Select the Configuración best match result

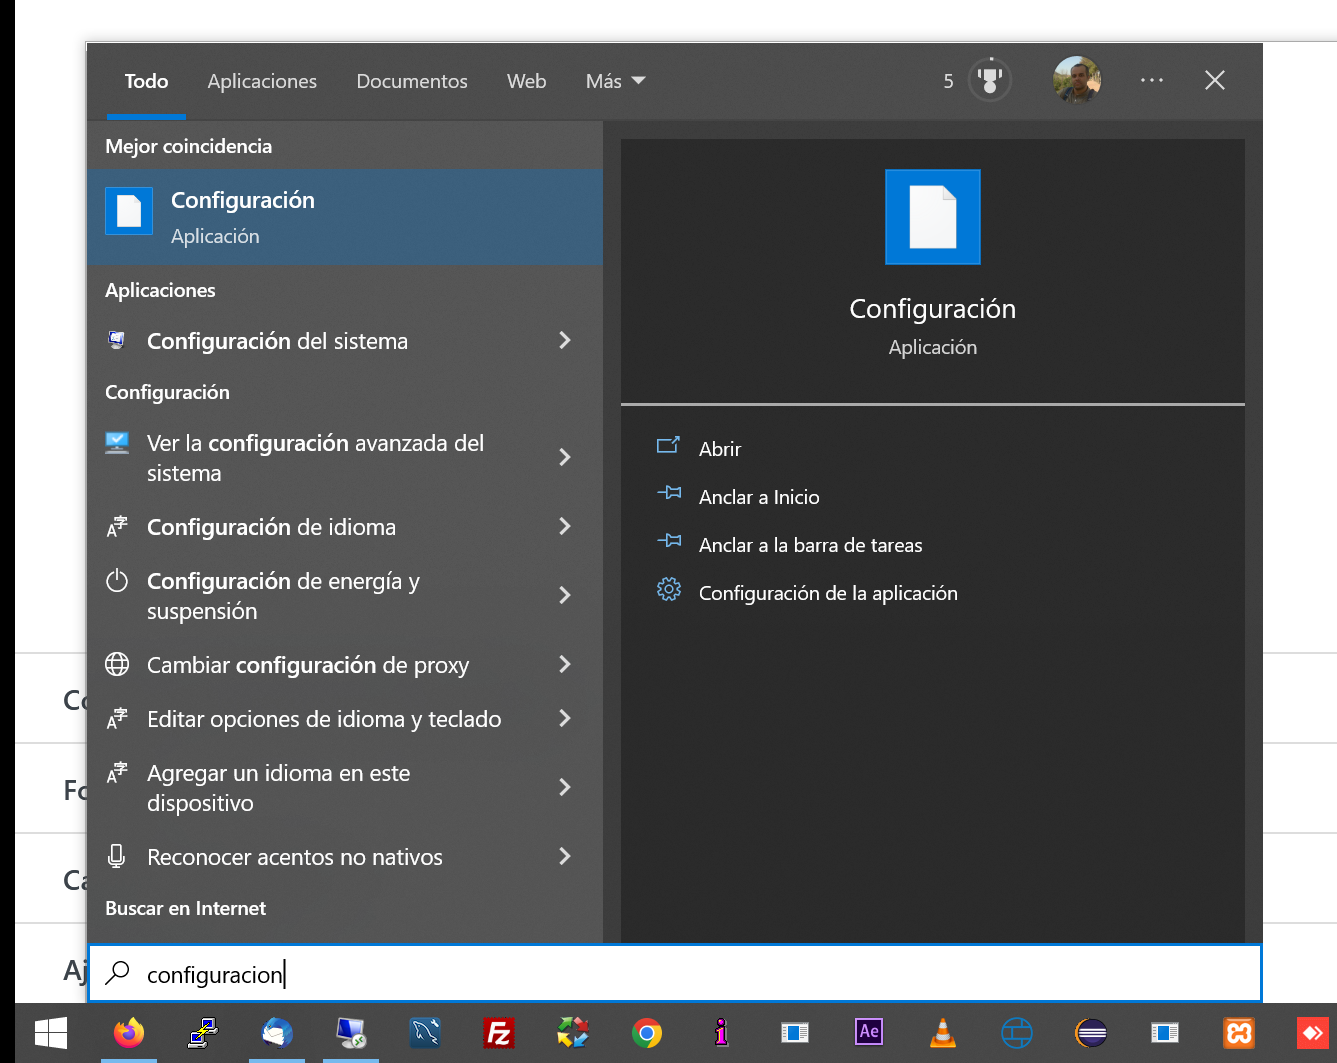pyautogui.click(x=344, y=217)
